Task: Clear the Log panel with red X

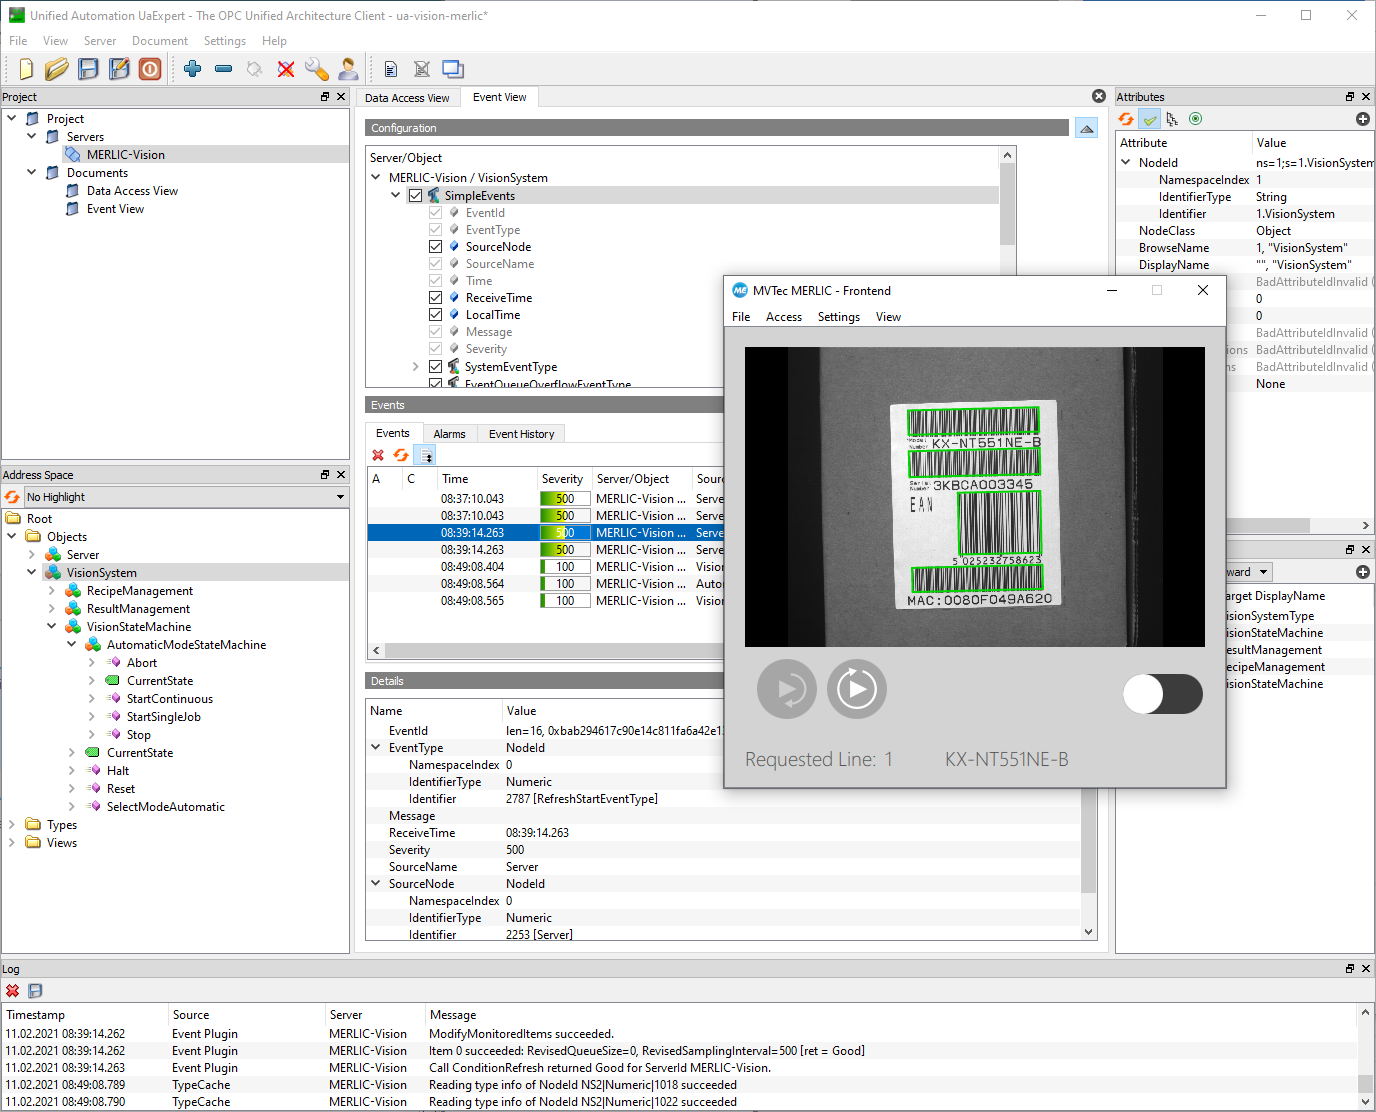Action: click(13, 991)
